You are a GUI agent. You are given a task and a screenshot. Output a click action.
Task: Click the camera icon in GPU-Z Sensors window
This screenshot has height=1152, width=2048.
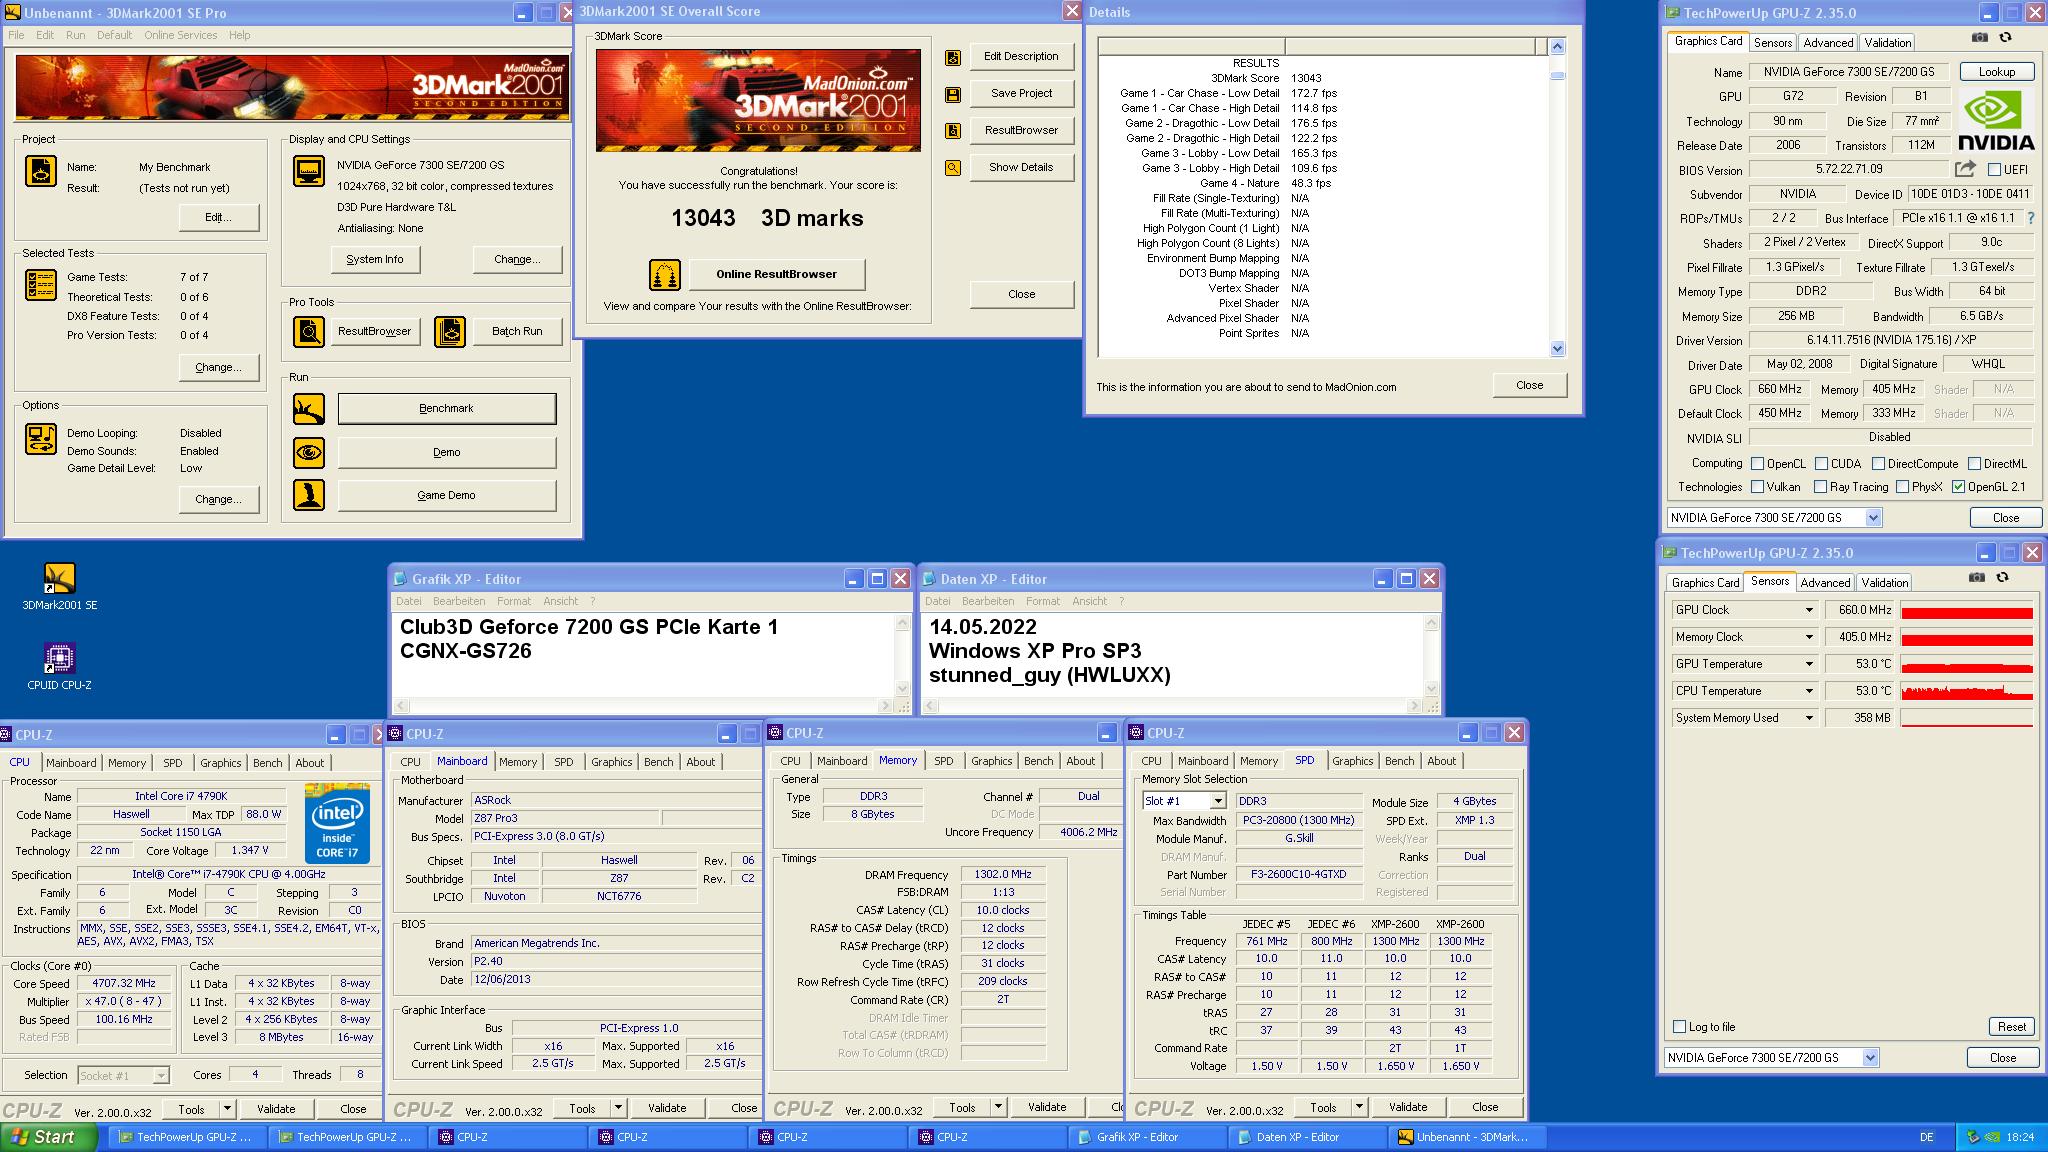[x=1977, y=577]
